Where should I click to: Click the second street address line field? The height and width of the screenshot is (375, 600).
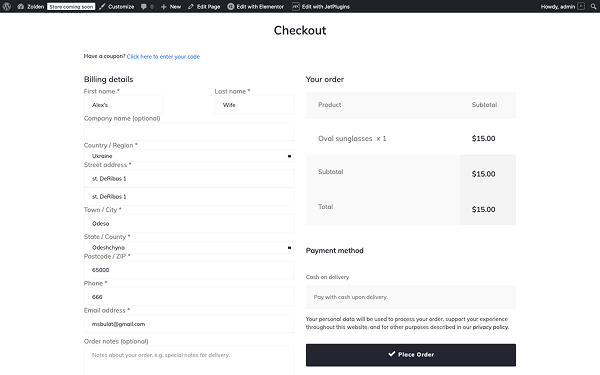point(189,196)
